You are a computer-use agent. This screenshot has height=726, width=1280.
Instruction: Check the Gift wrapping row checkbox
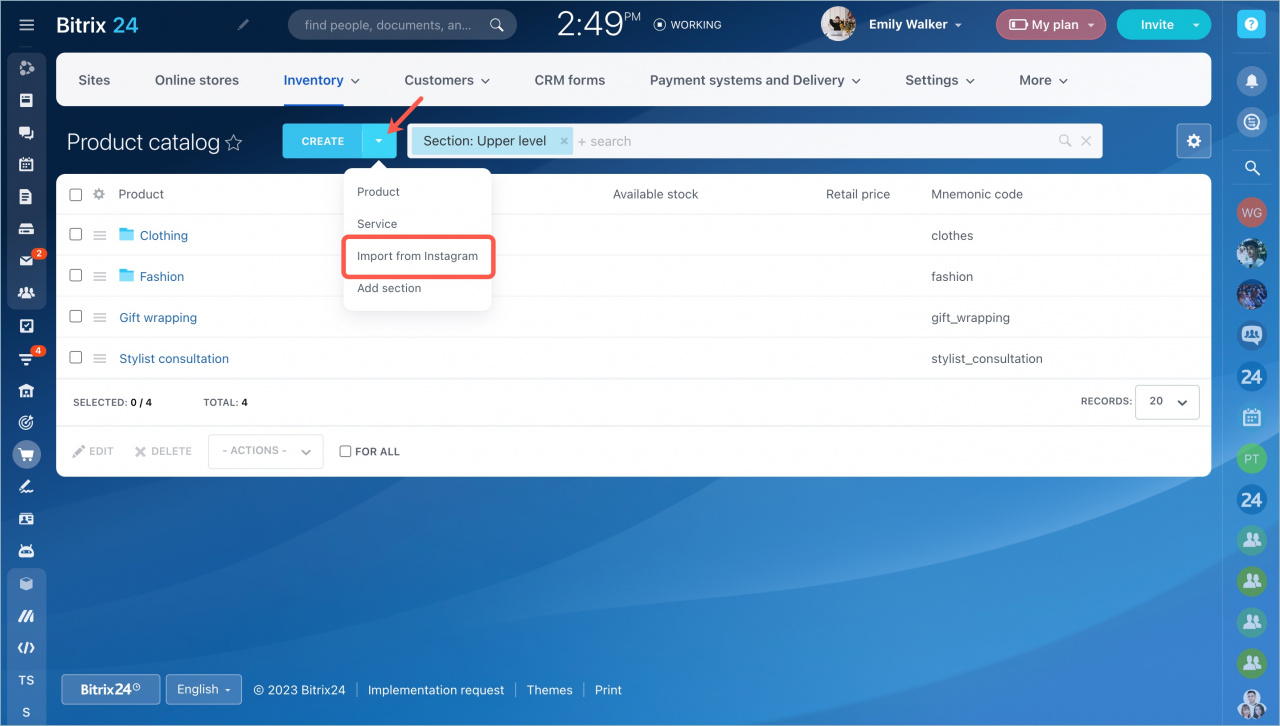pos(76,316)
